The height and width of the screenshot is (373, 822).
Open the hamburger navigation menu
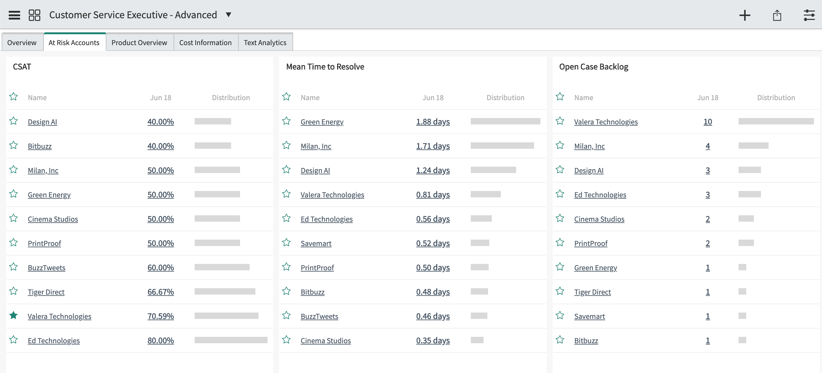tap(14, 15)
